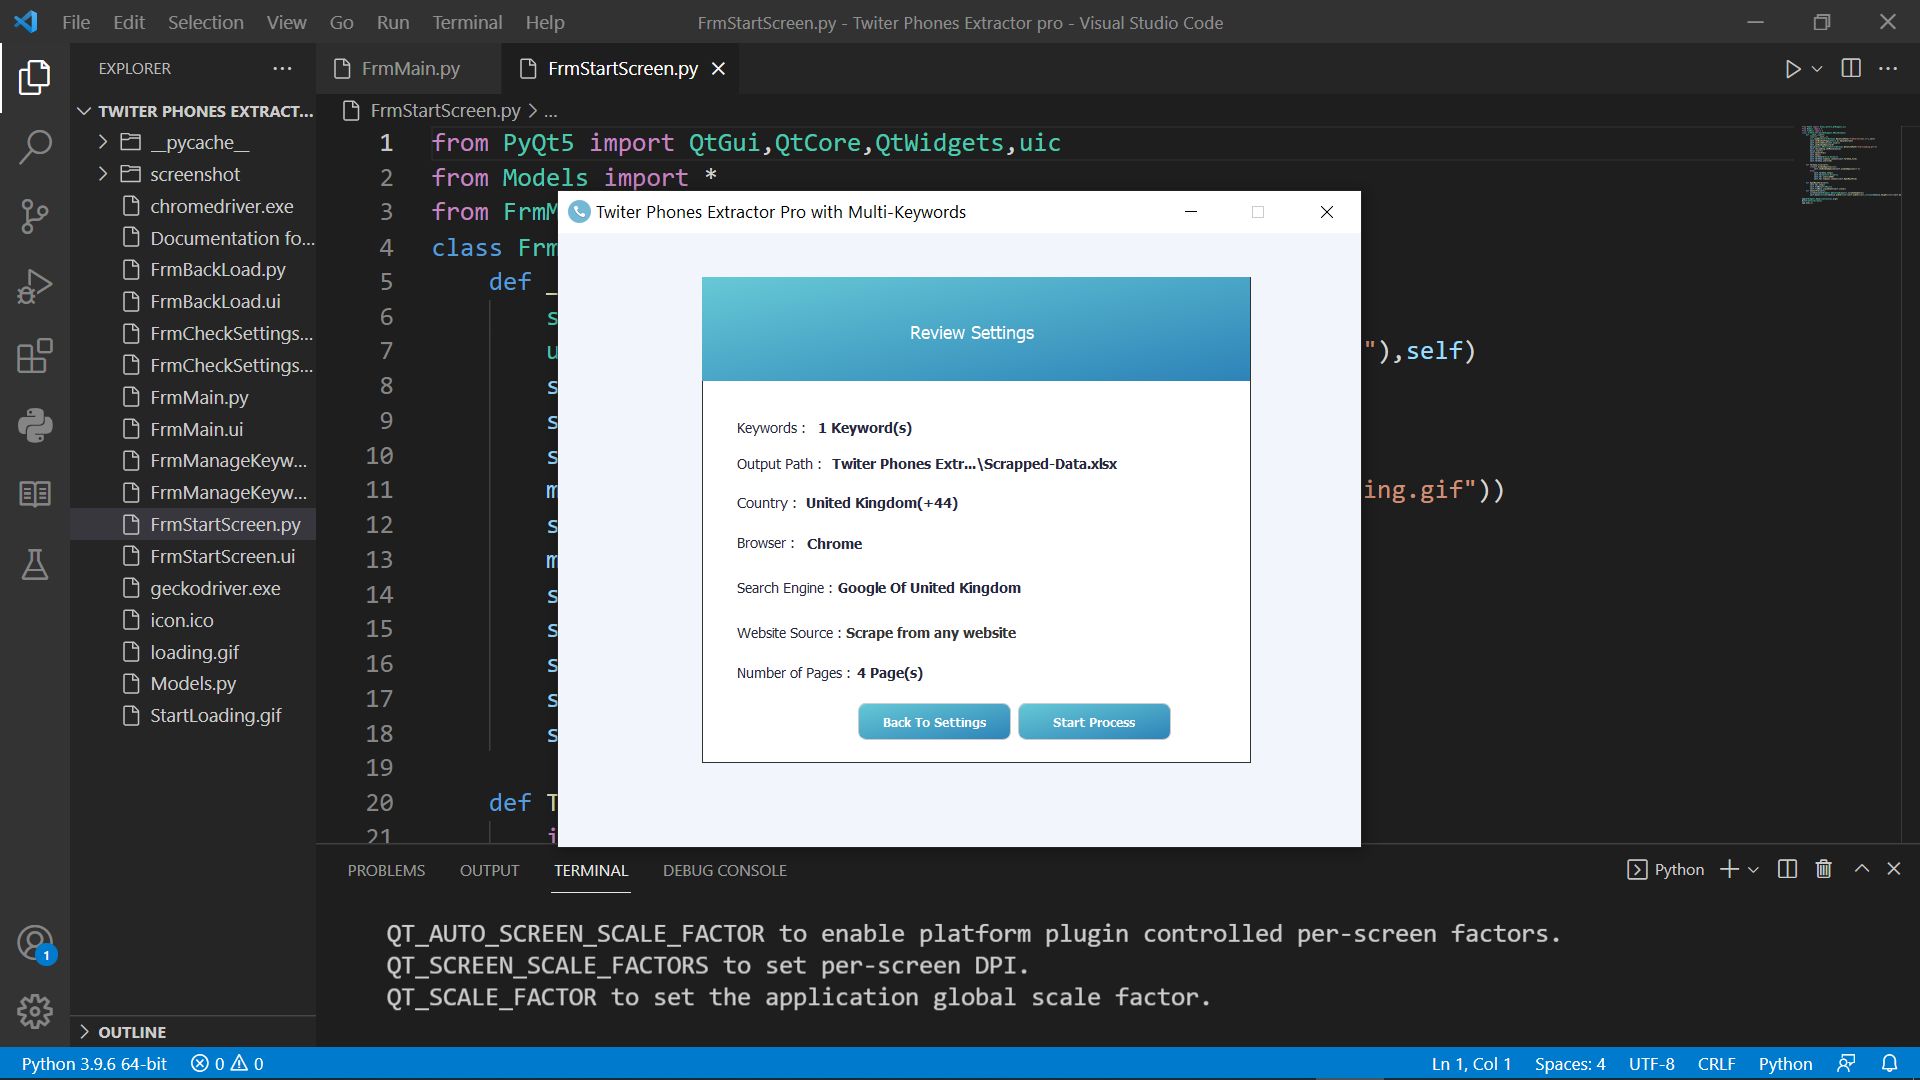Viewport: 1920px width, 1080px height.
Task: Select Python 3.9.6 64-bit interpreter in status bar
Action: click(94, 1063)
